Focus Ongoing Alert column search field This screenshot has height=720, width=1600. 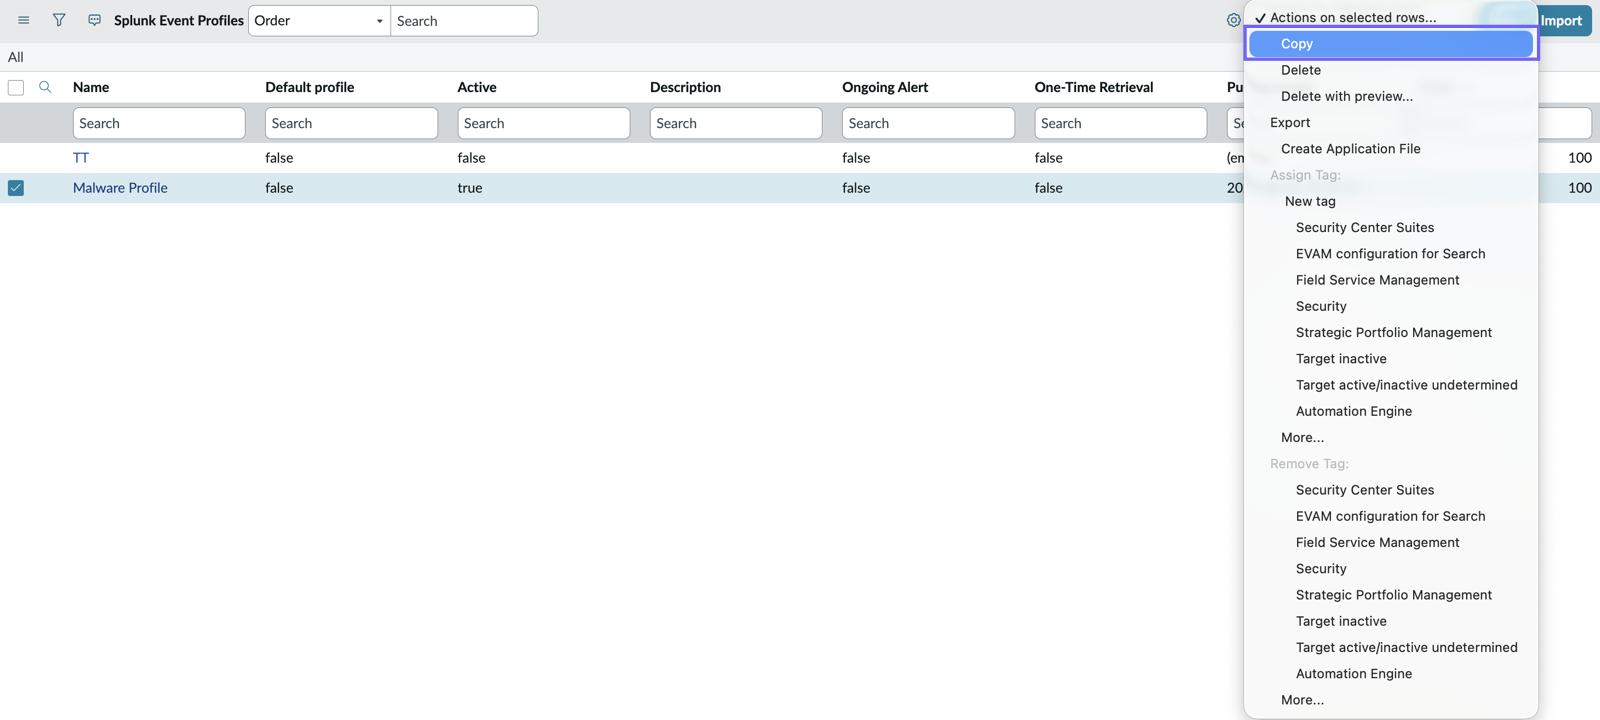[928, 123]
